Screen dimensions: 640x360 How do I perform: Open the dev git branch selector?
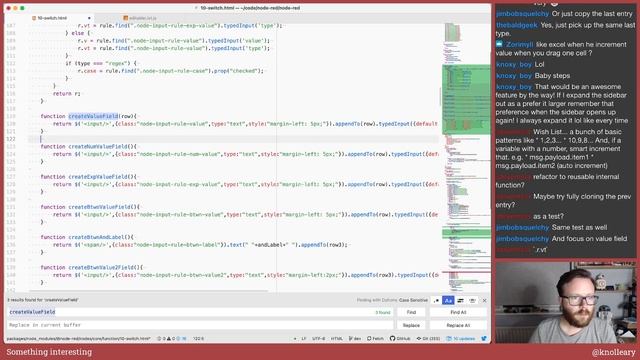tap(355, 339)
